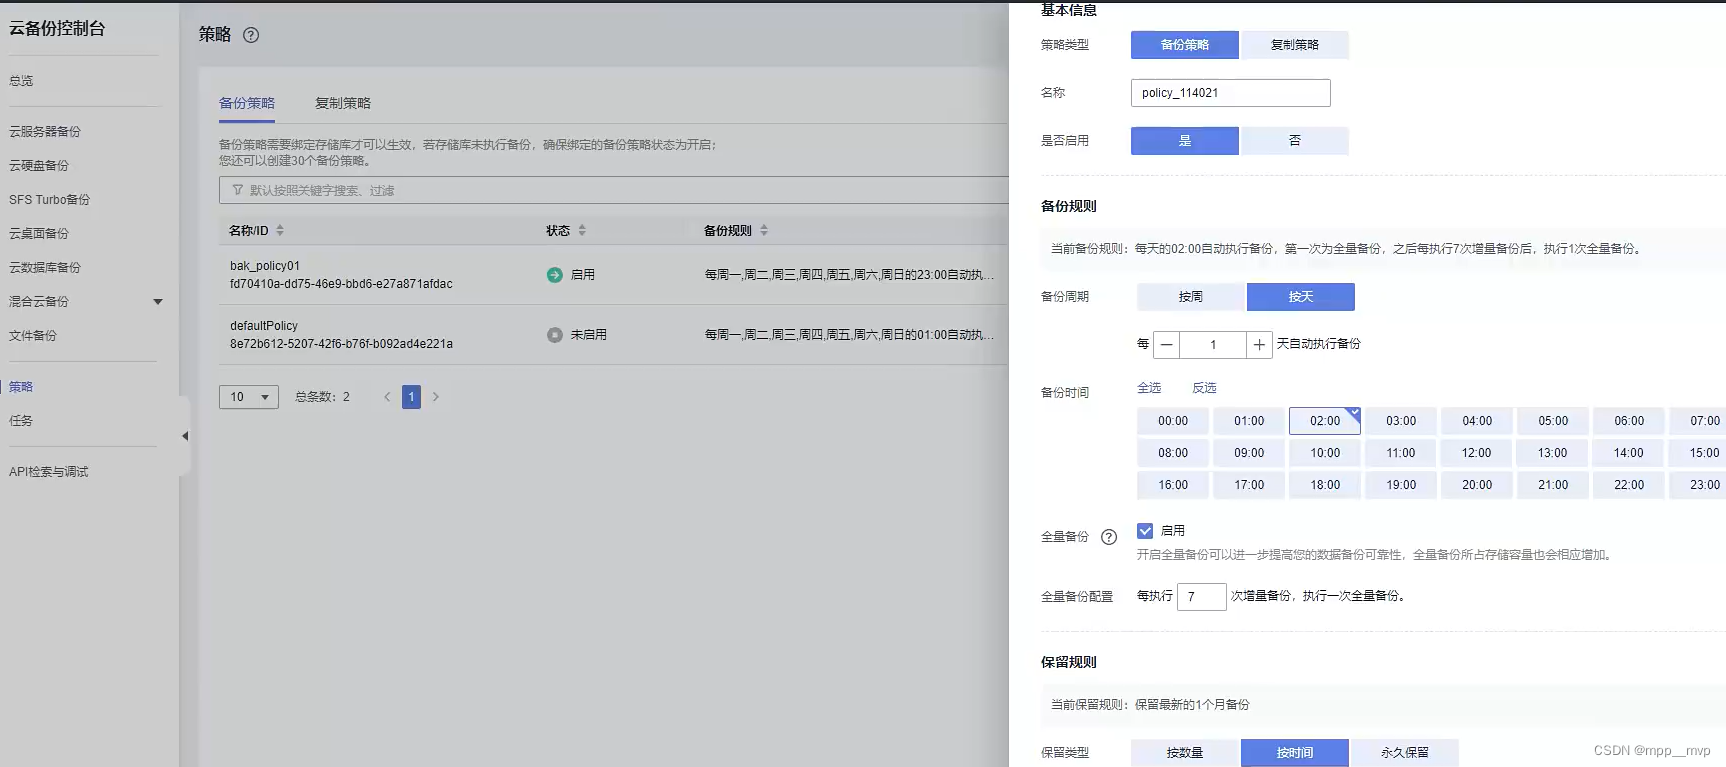Sort the table by 名称/ID column
The width and height of the screenshot is (1726, 767).
(280, 230)
